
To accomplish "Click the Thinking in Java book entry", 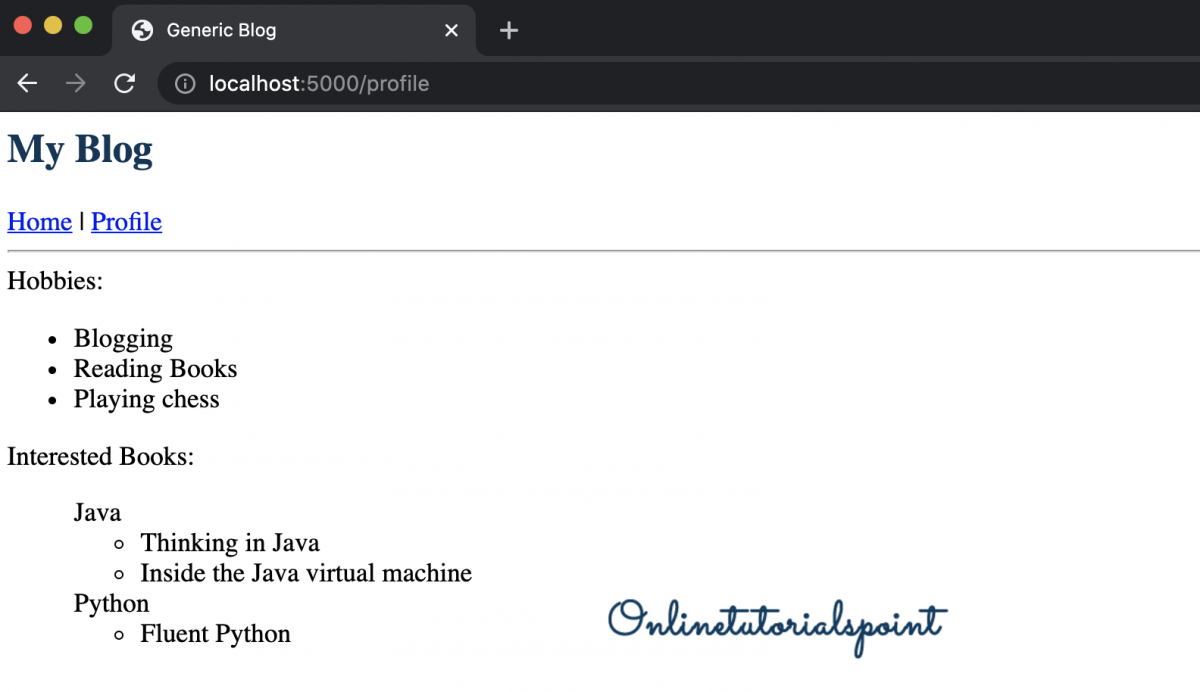I will (230, 543).
